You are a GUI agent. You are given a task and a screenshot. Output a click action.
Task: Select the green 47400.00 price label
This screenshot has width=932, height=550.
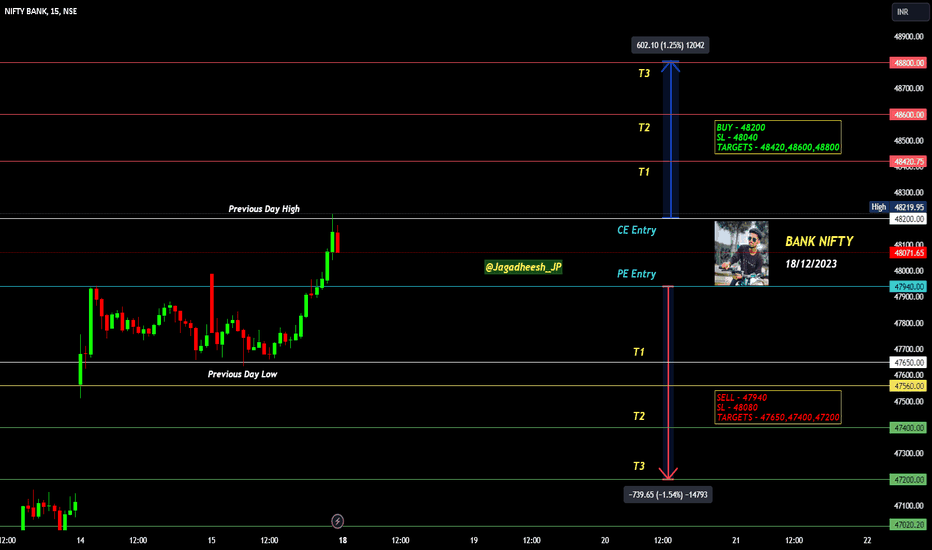(908, 428)
